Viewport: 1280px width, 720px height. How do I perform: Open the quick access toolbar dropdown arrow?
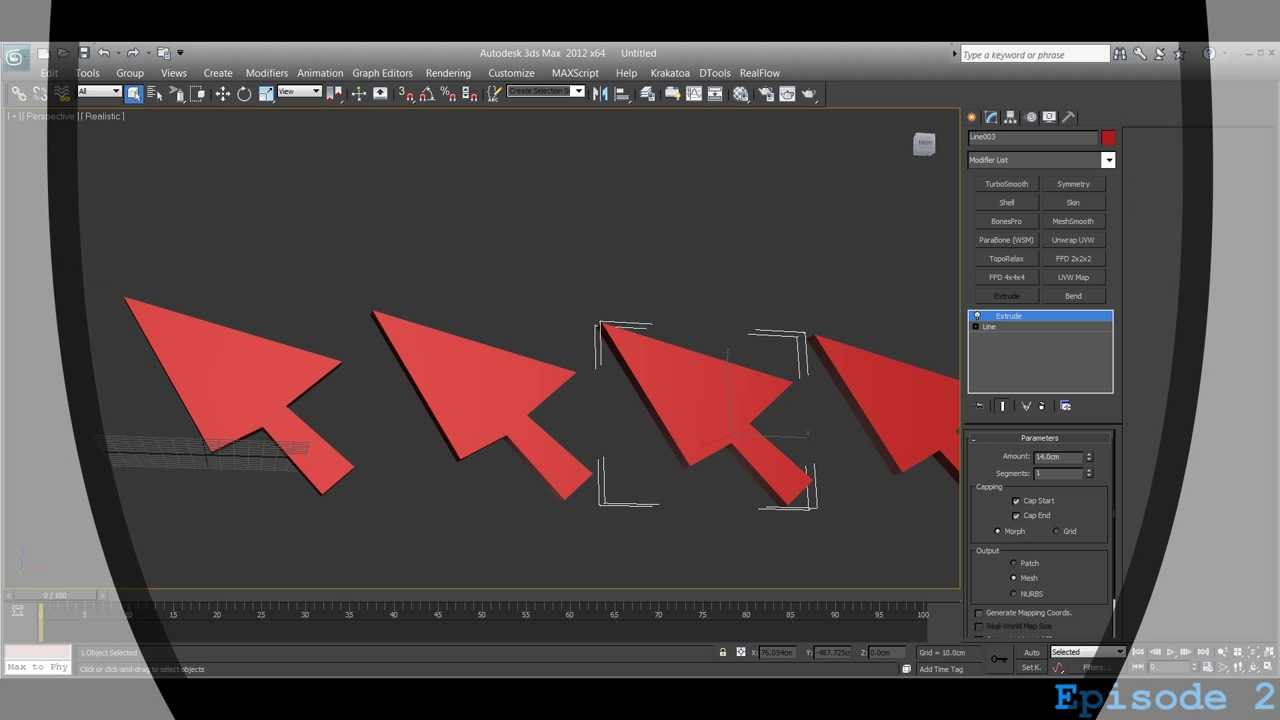pyautogui.click(x=180, y=53)
